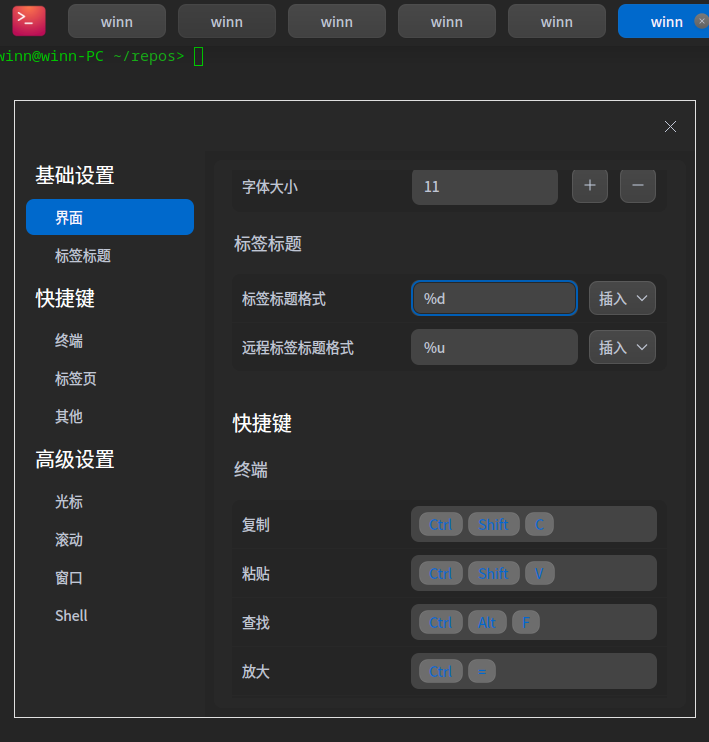709x742 pixels.
Task: Click the 远程标签标题格式 label
Action: click(298, 348)
